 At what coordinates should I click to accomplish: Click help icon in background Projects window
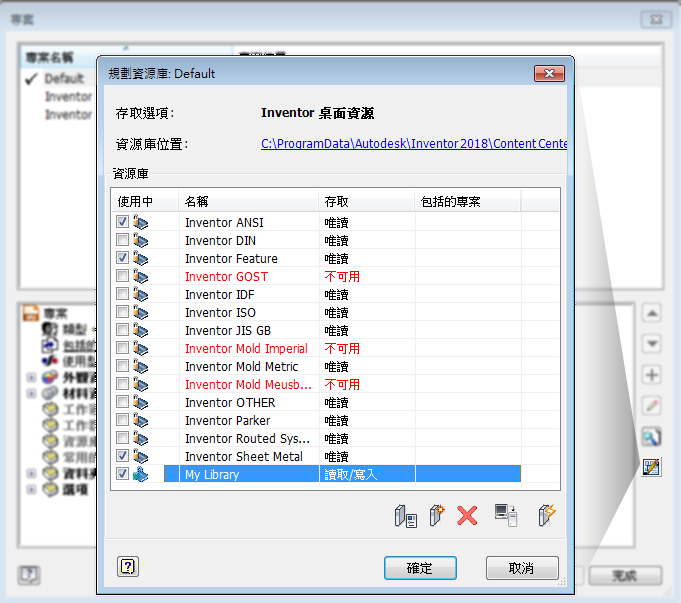[x=29, y=575]
